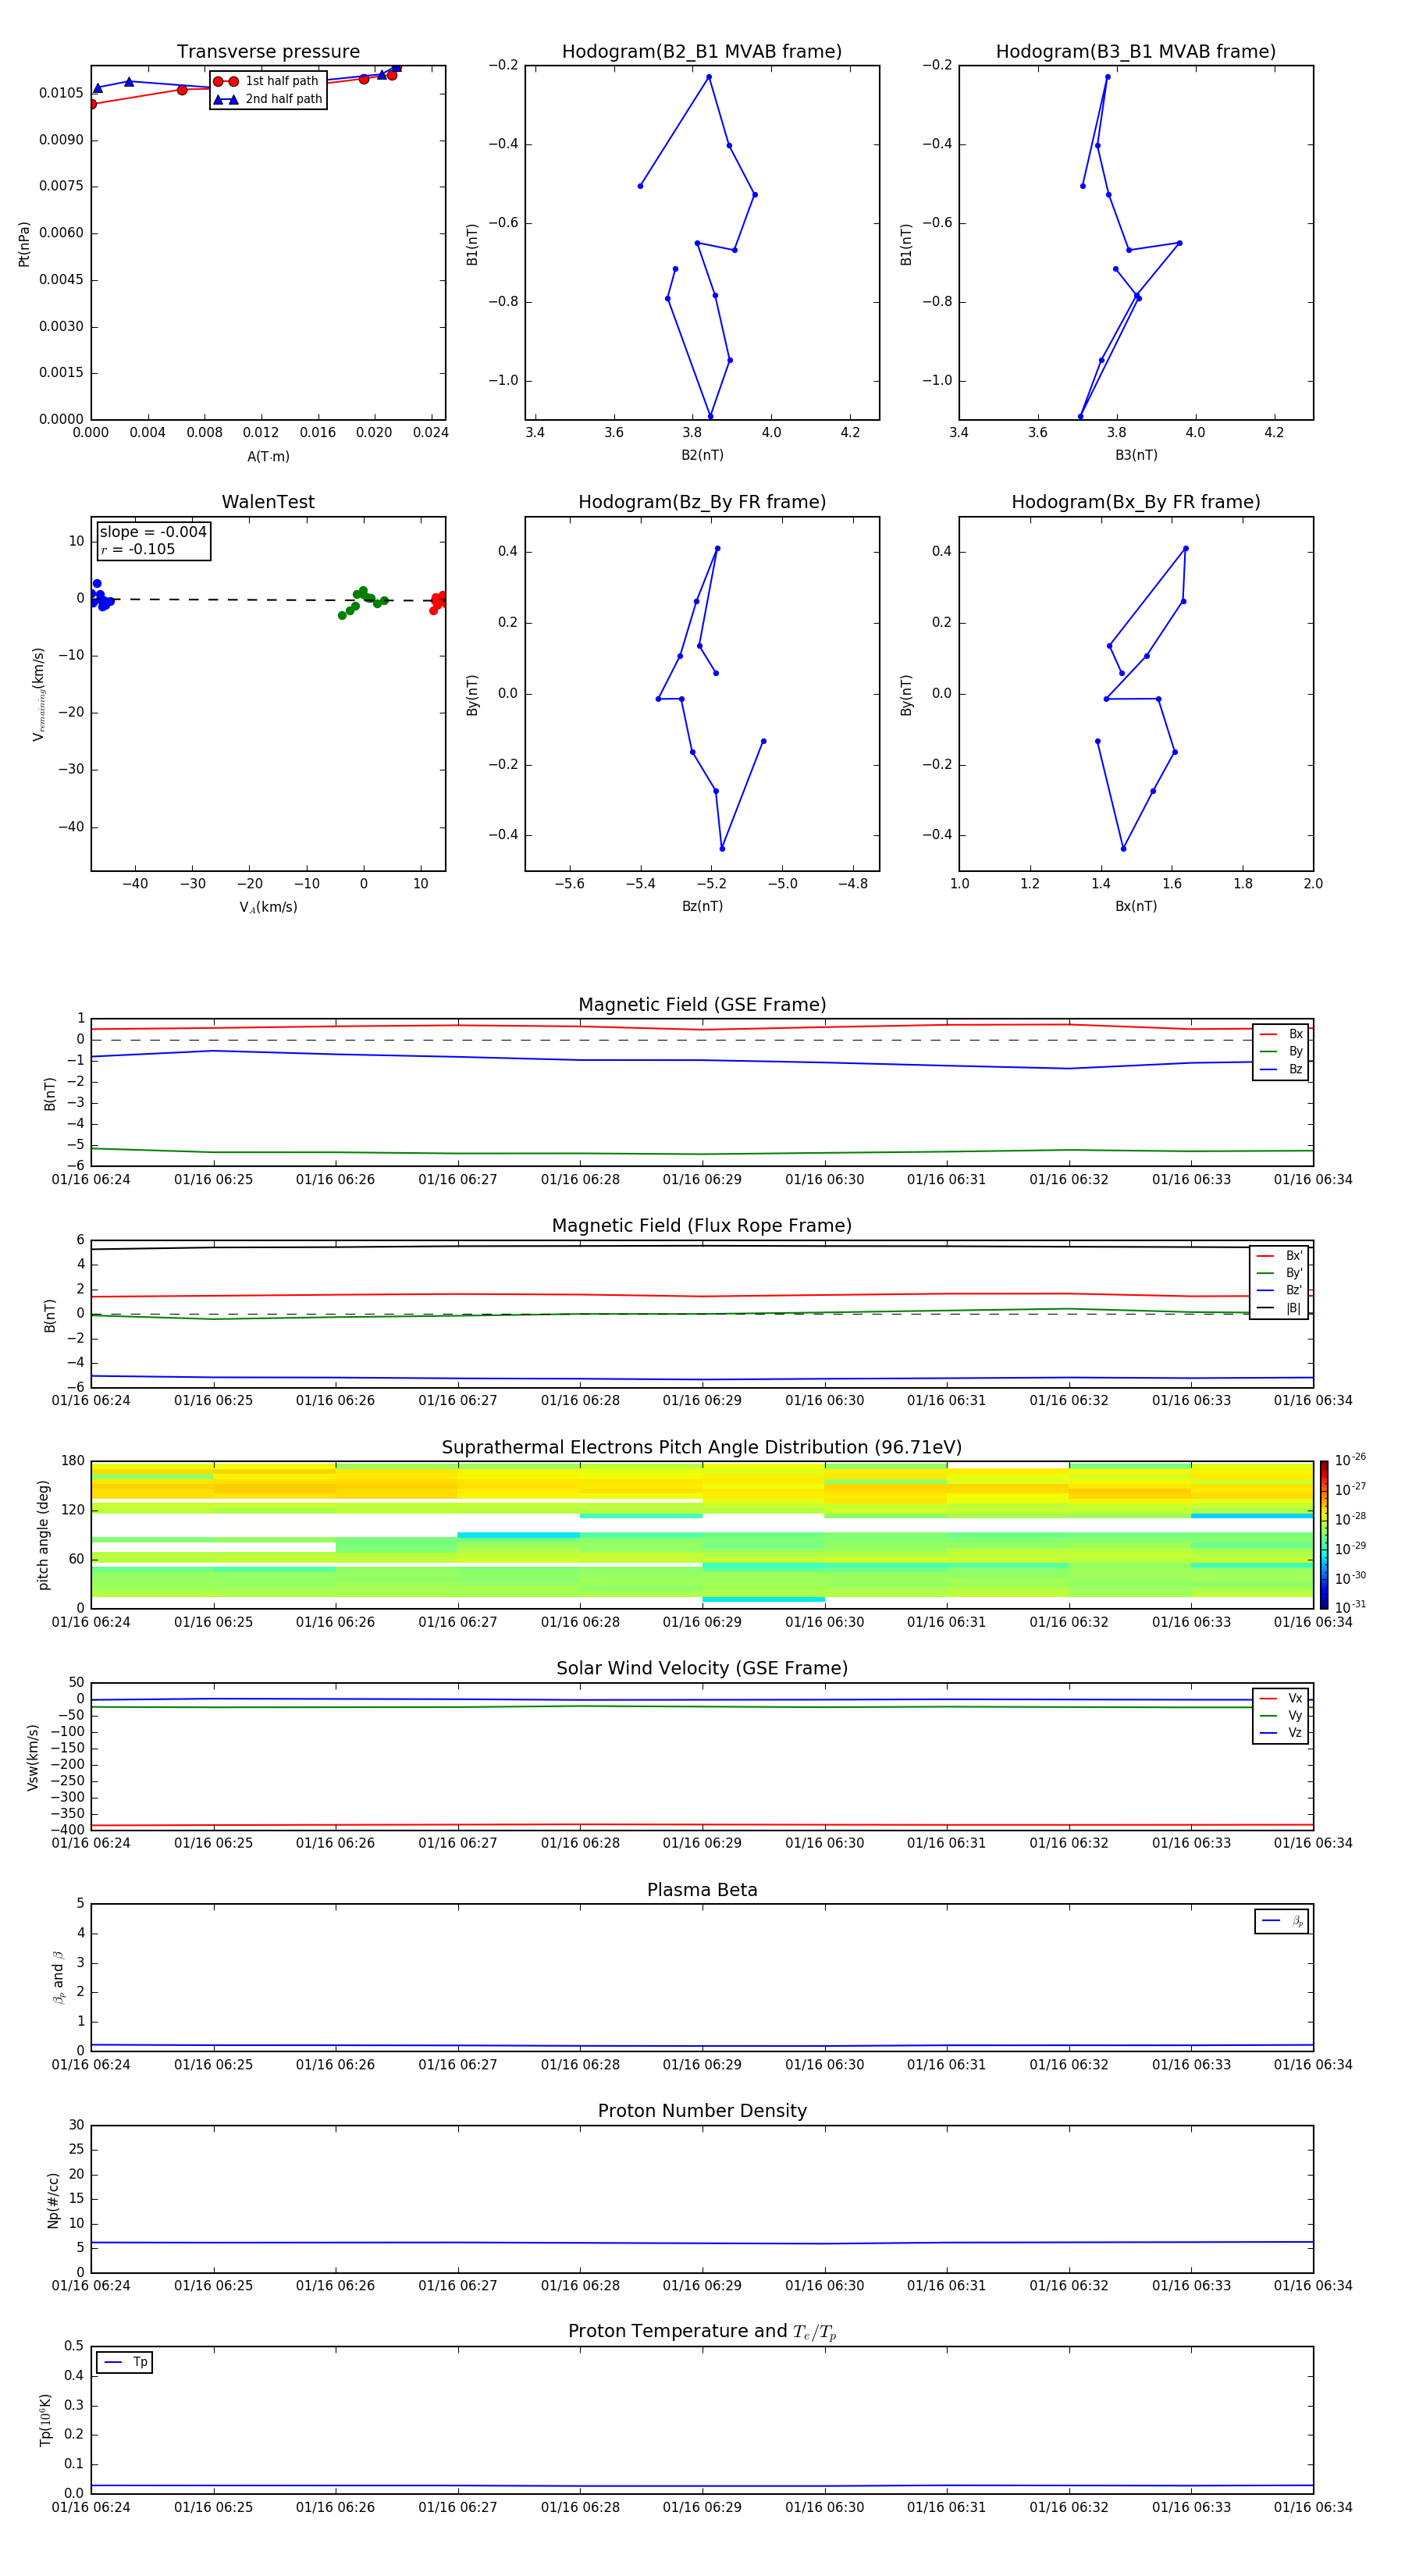Click the 'Pt(nPa)' y-axis label
1405x2576 pixels.
(x=24, y=244)
